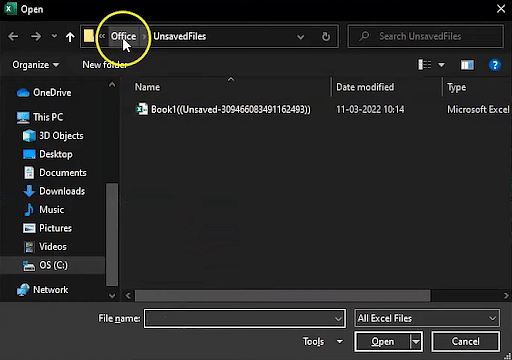Sort files by Date modified column
The height and width of the screenshot is (360, 512).
tap(365, 87)
